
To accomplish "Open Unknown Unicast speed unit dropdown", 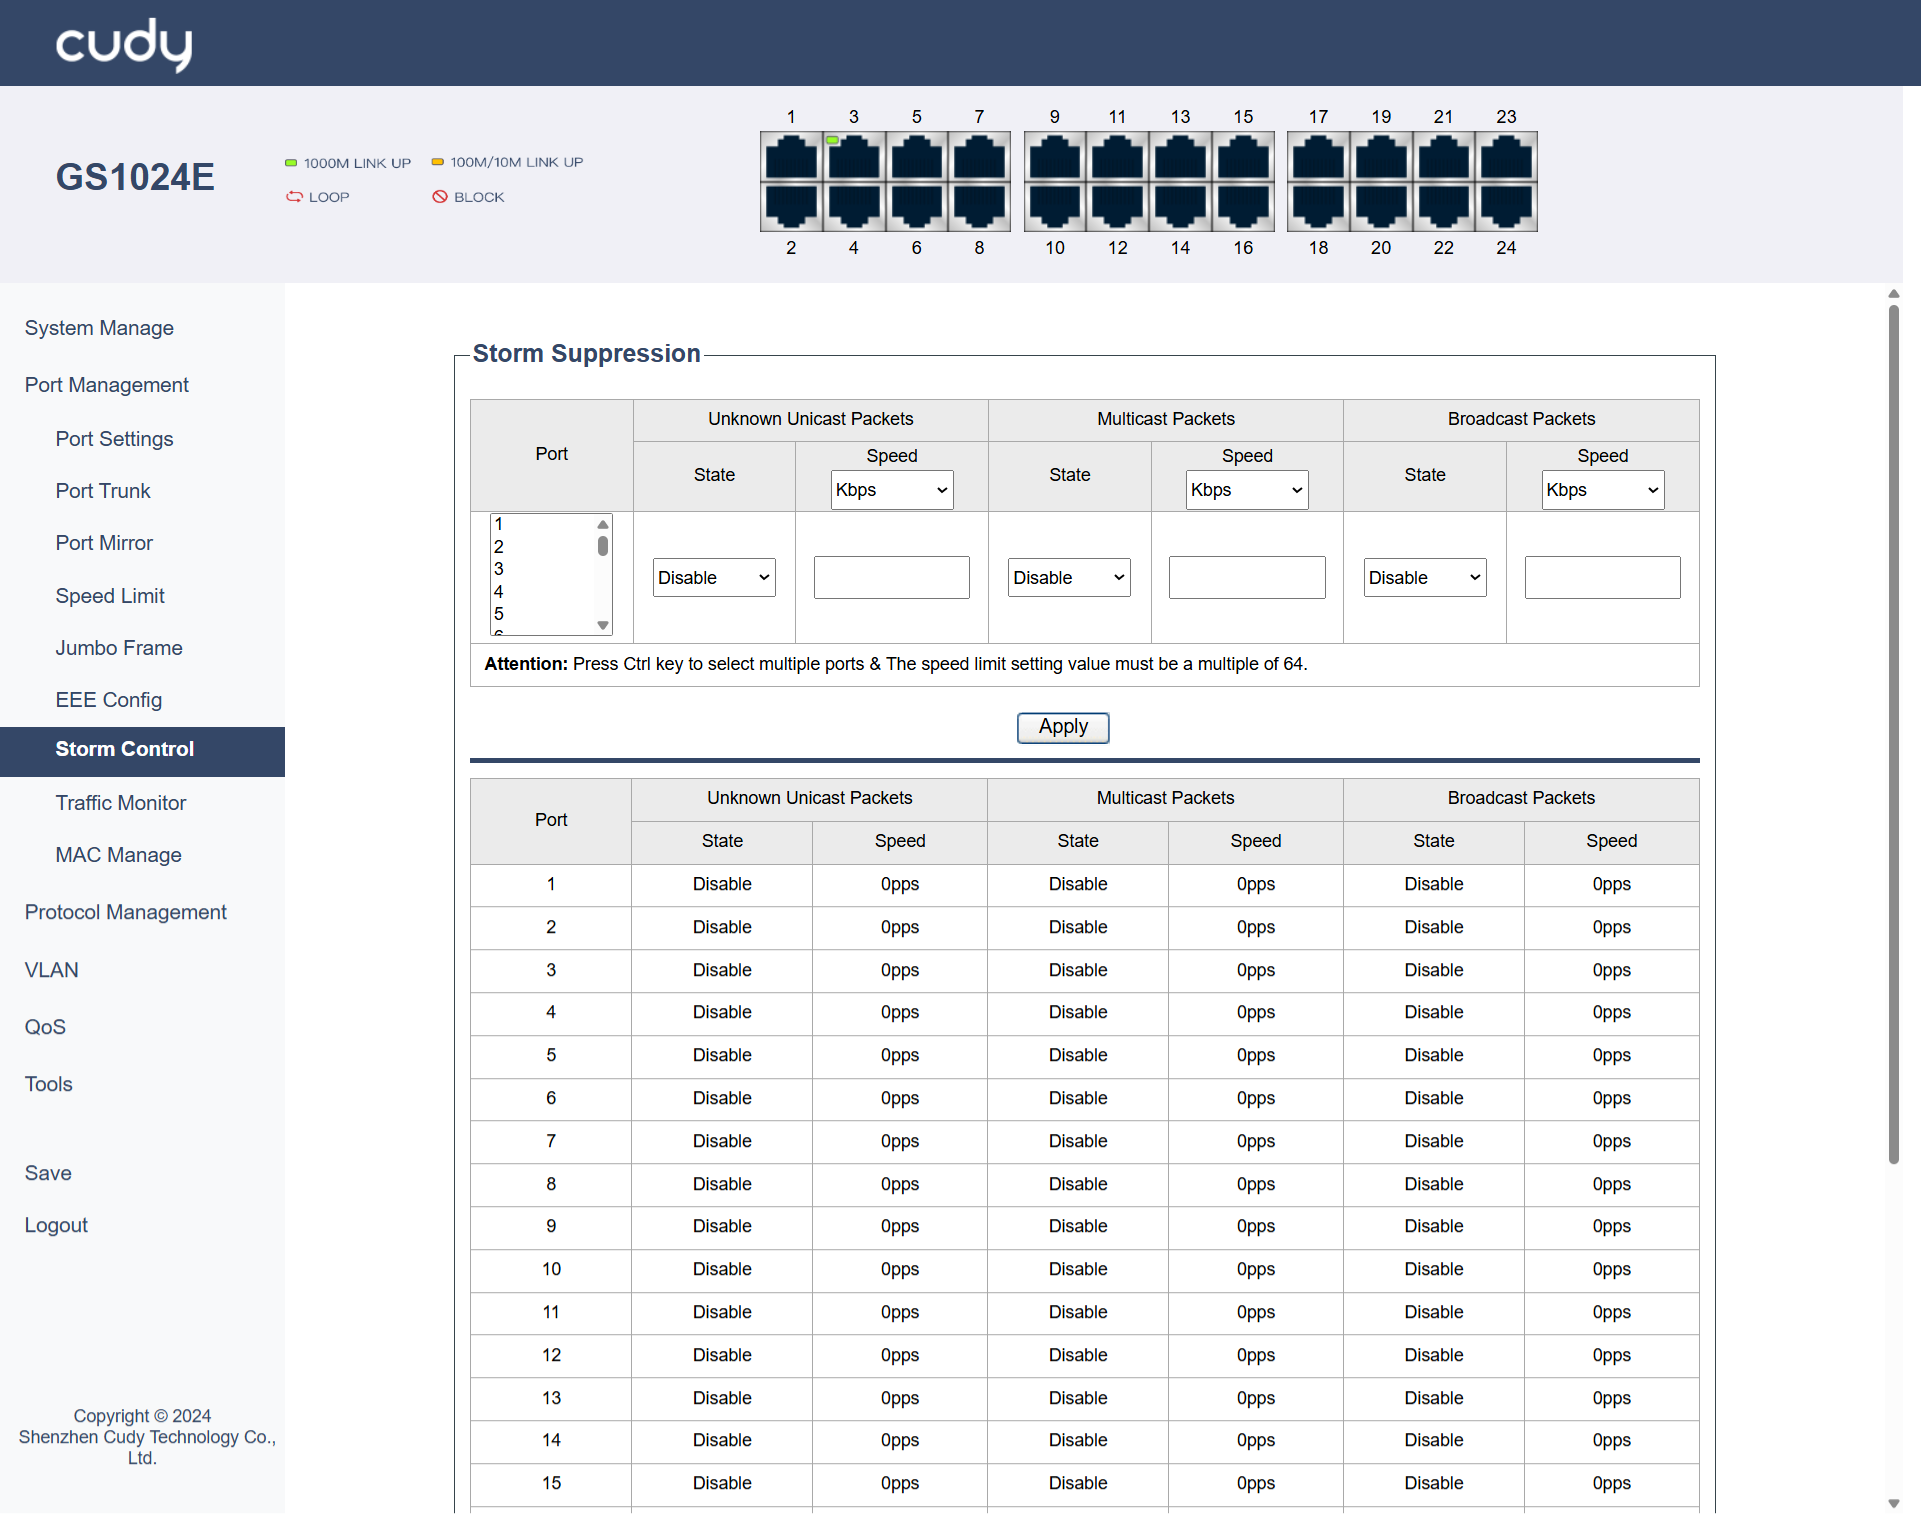I will tap(892, 490).
